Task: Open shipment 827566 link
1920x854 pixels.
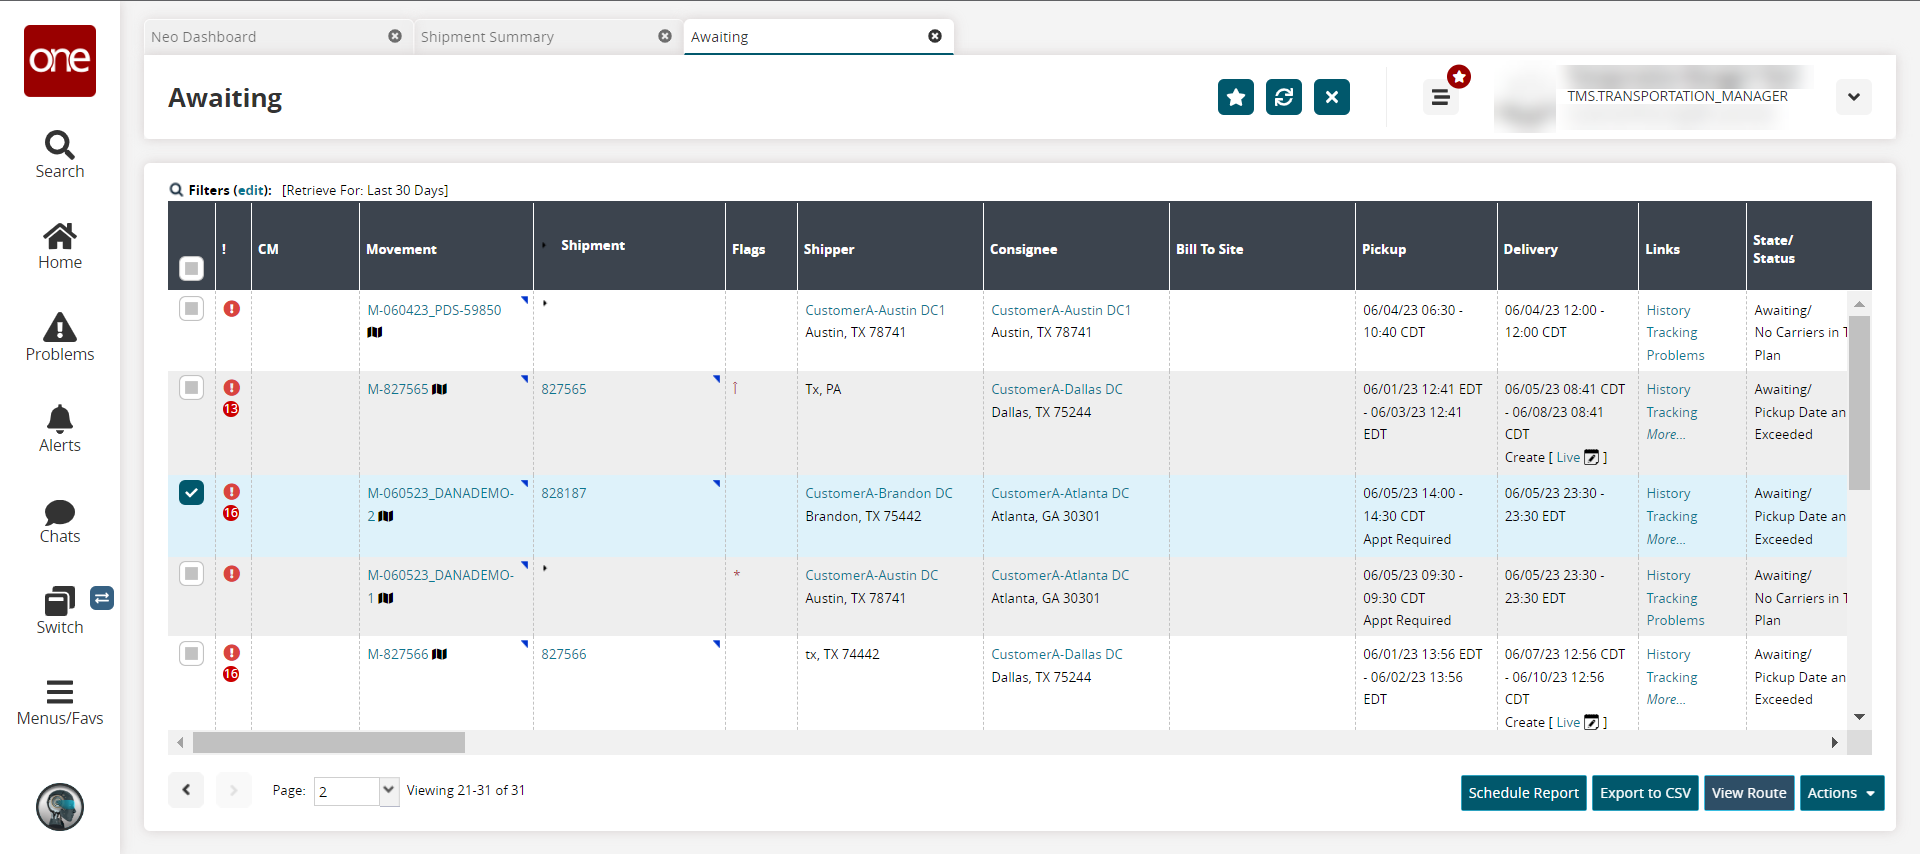Action: click(x=564, y=654)
